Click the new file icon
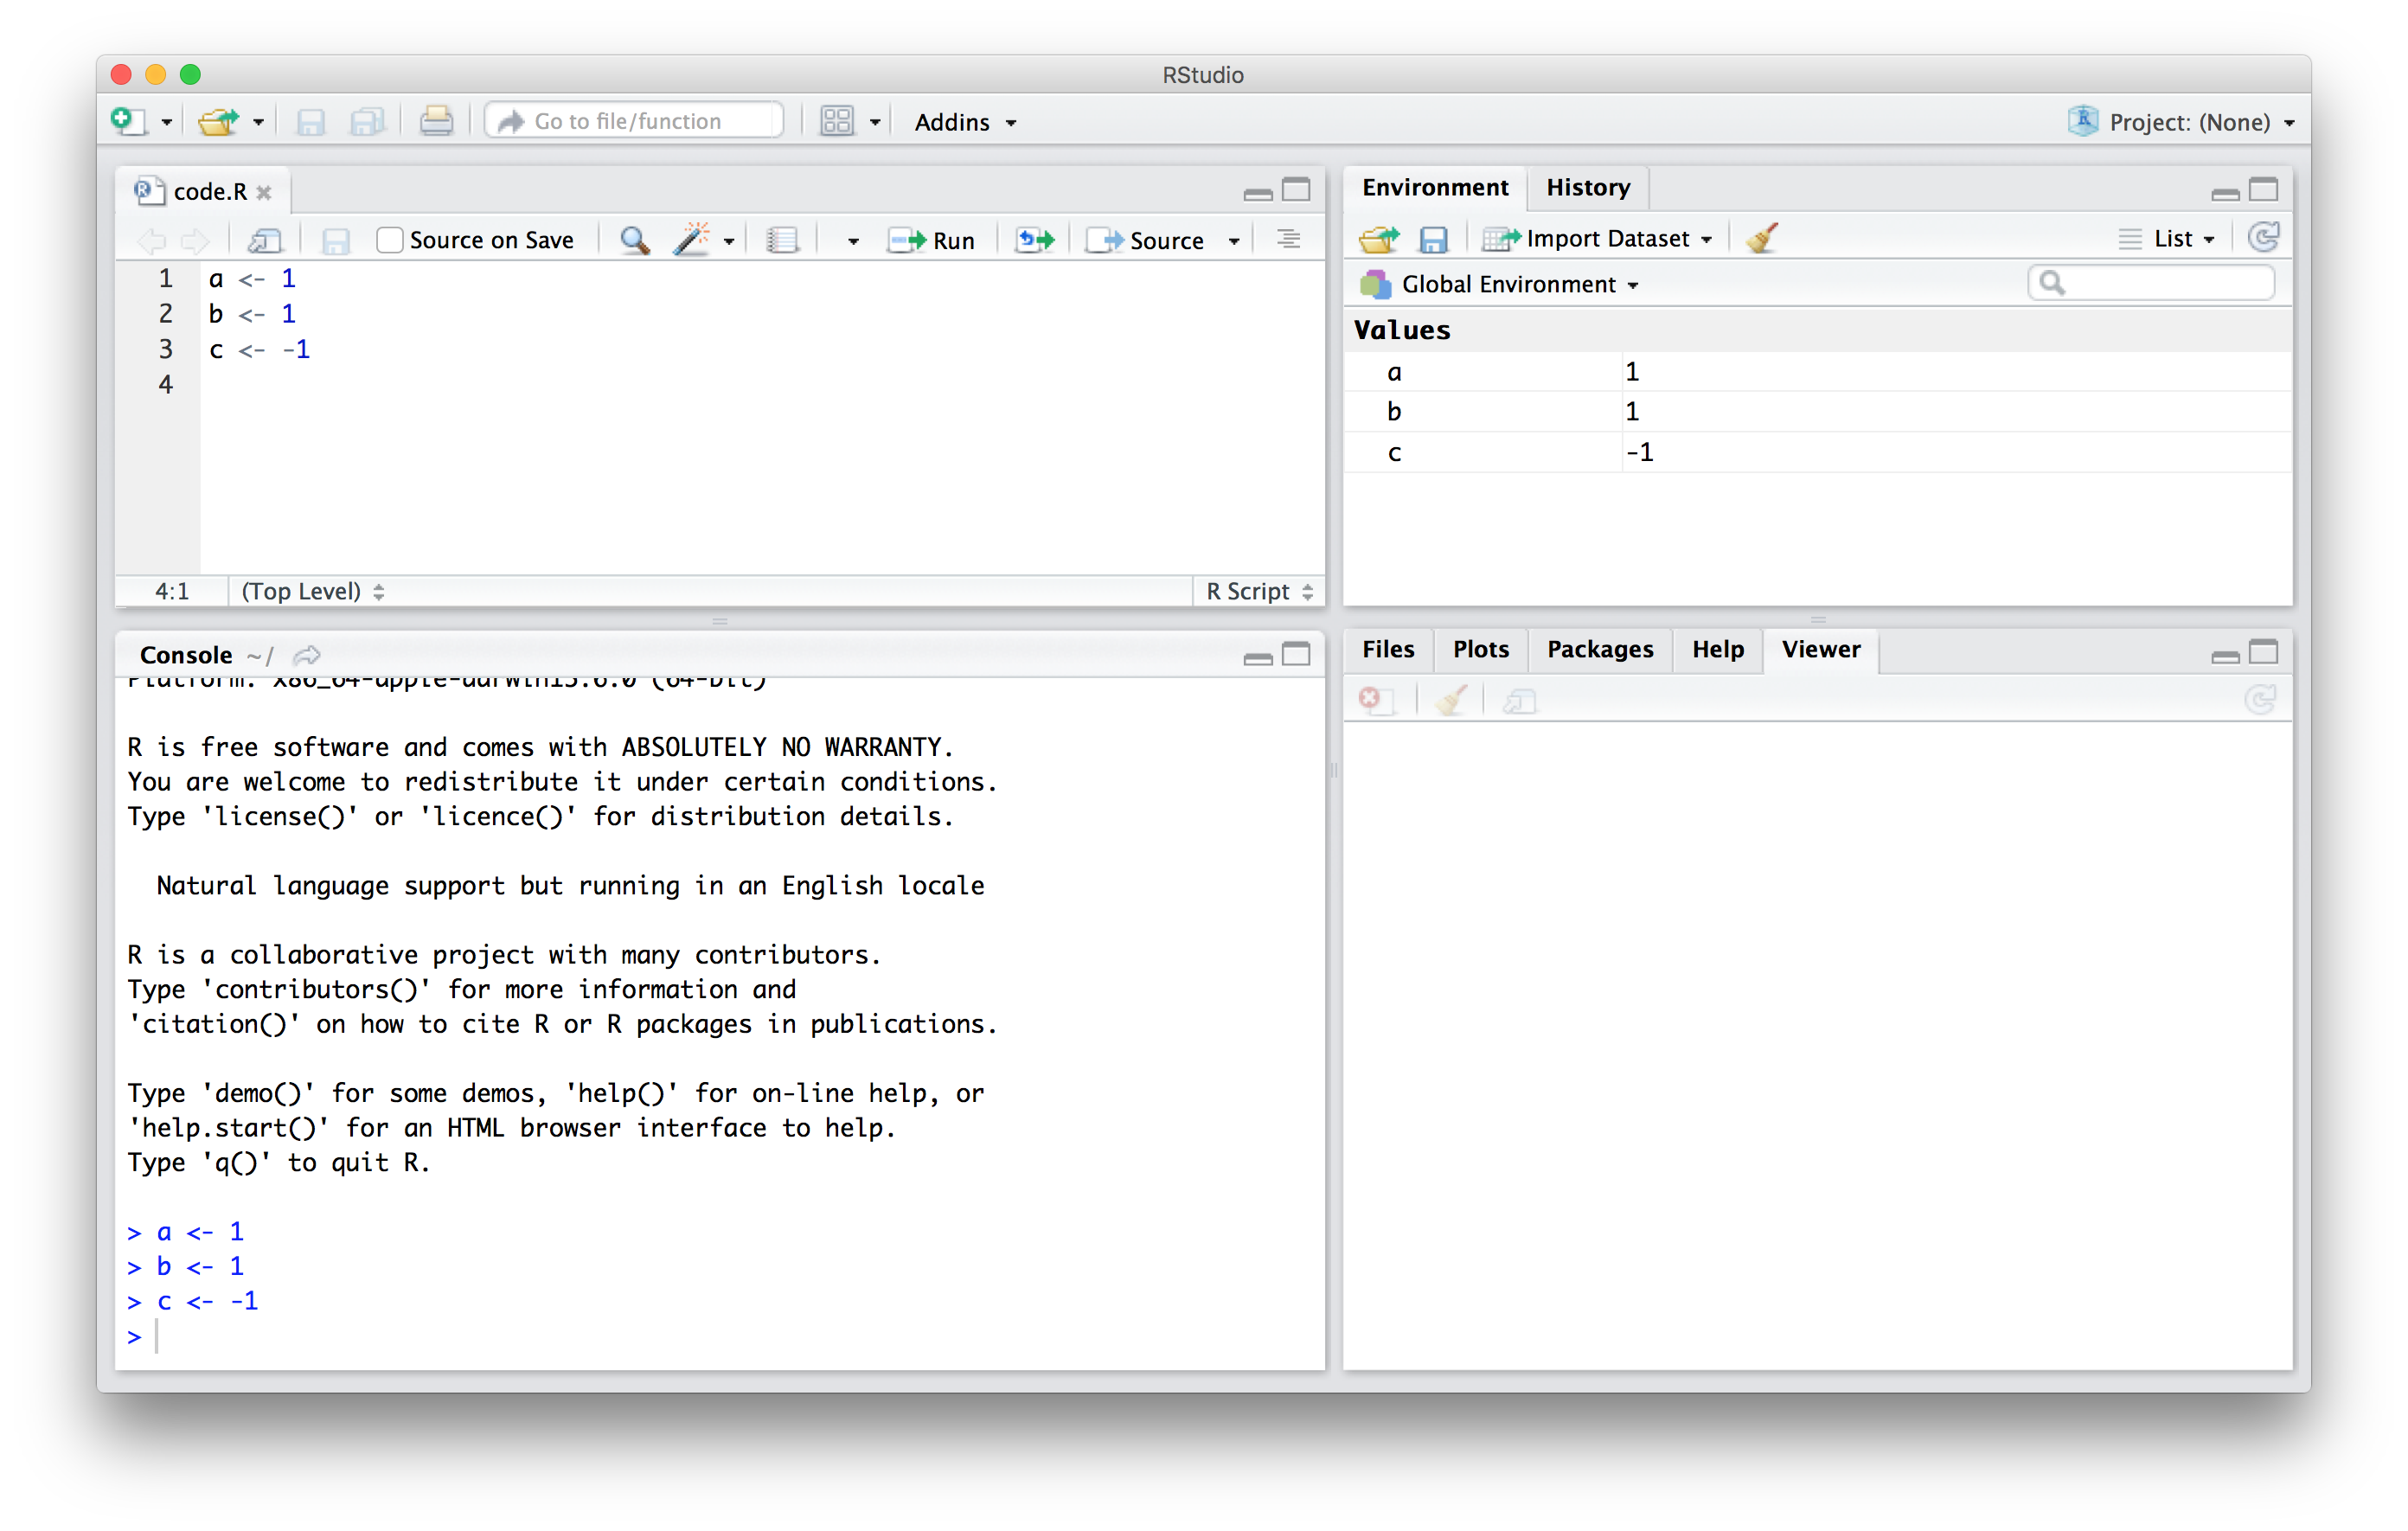Image resolution: width=2408 pixels, height=1531 pixels. pyautogui.click(x=128, y=121)
